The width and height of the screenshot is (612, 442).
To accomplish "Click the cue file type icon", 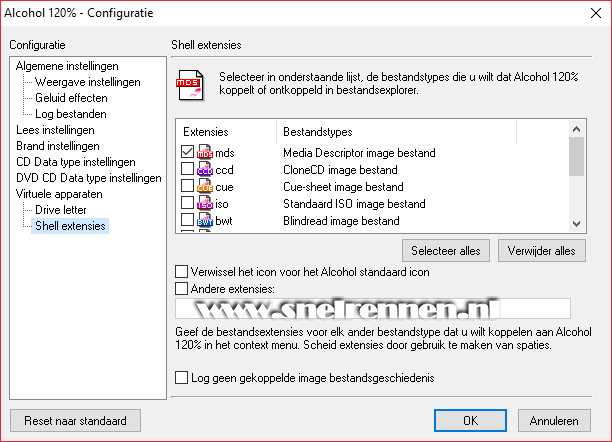I will click(205, 187).
